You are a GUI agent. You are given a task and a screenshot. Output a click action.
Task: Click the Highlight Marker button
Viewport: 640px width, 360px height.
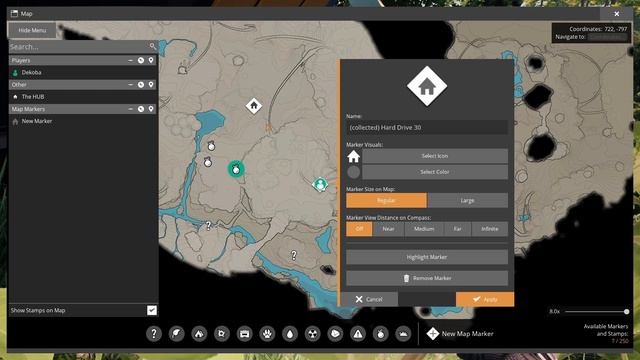tap(427, 257)
